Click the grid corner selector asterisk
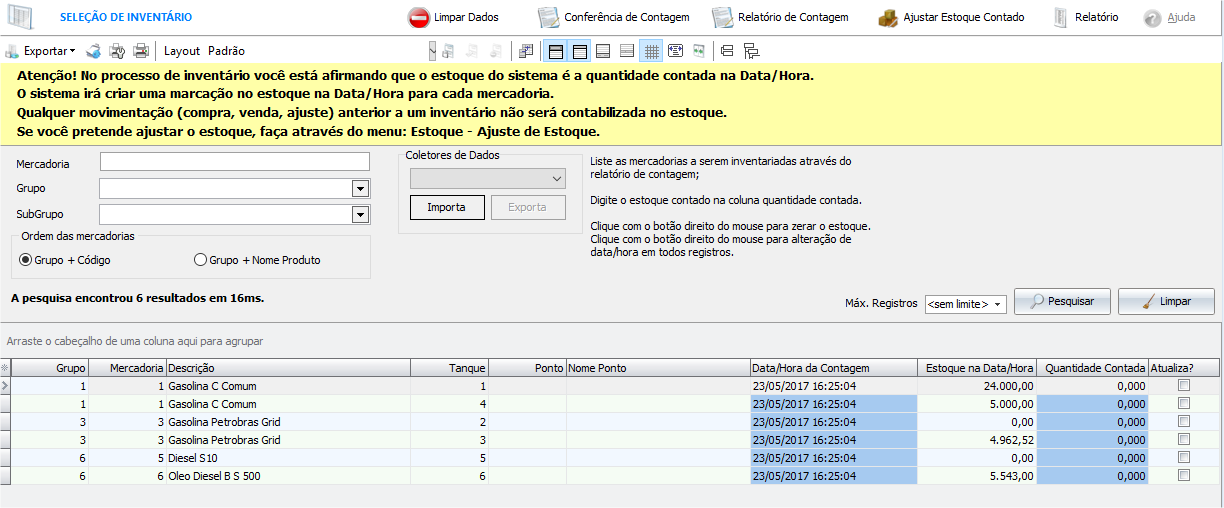Screen dimensions: 1224x508 pos(5,368)
